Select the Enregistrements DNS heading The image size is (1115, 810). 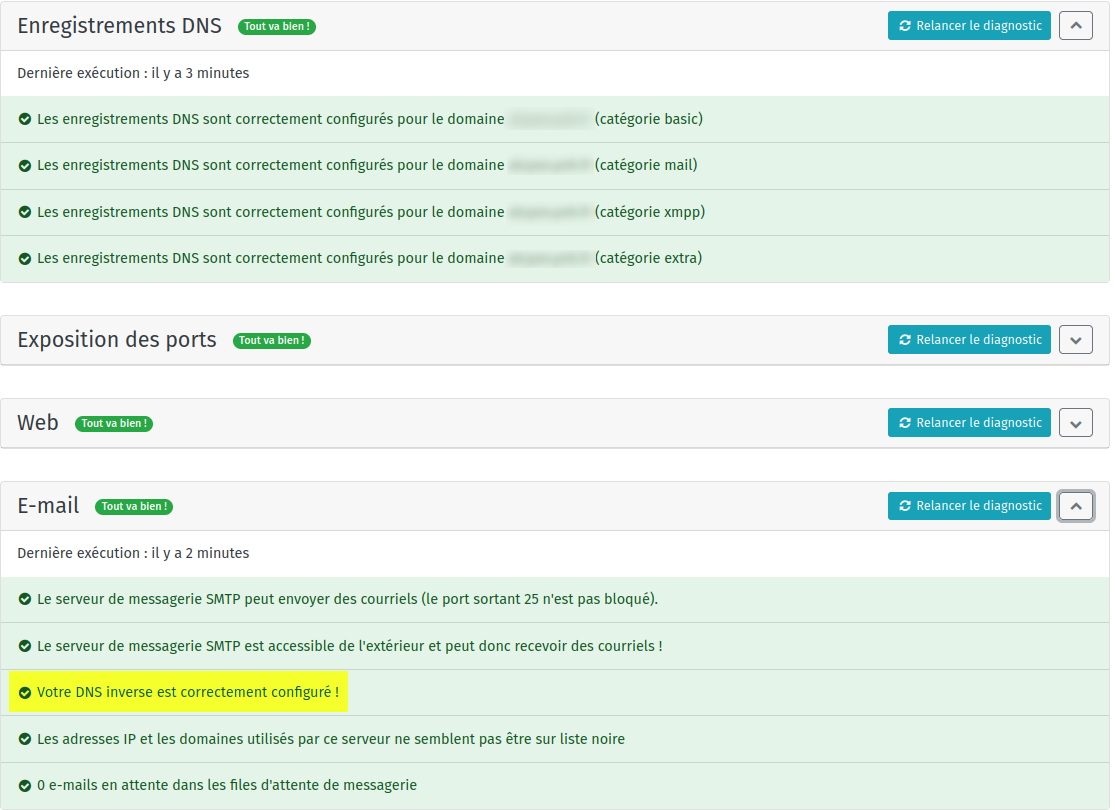tap(119, 26)
